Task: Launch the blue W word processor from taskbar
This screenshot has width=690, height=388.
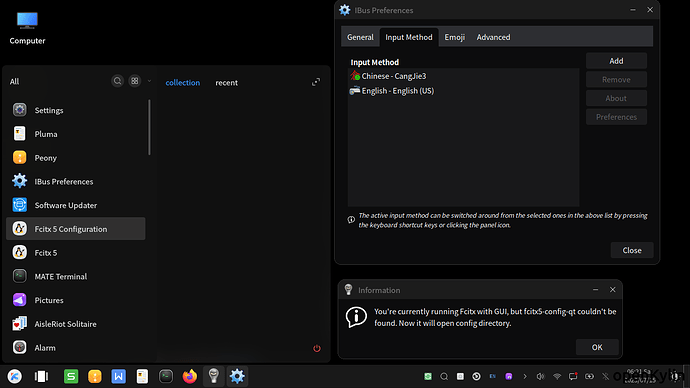Action: tap(118, 376)
